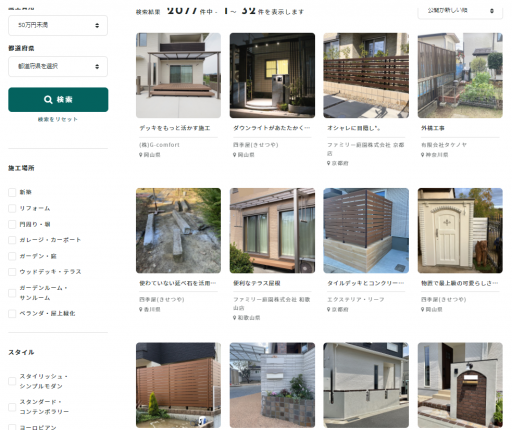Click the 有限会社タケノヤ company name
Viewport: 512px width, 430px height.
click(444, 145)
